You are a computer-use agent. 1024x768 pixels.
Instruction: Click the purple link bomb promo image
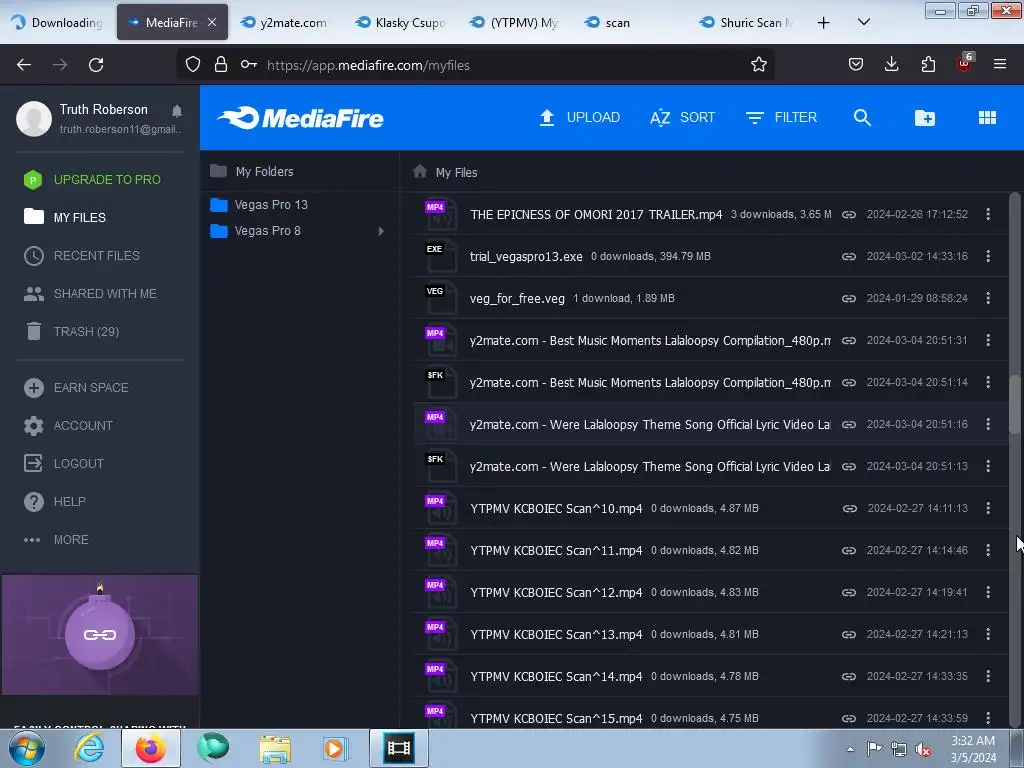tap(100, 635)
